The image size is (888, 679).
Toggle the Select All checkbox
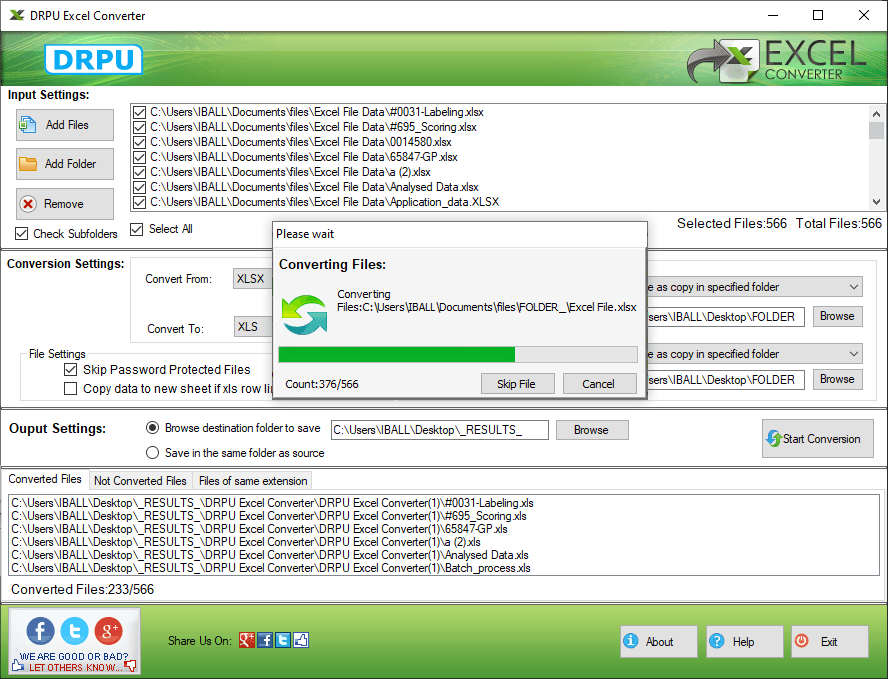click(x=136, y=229)
